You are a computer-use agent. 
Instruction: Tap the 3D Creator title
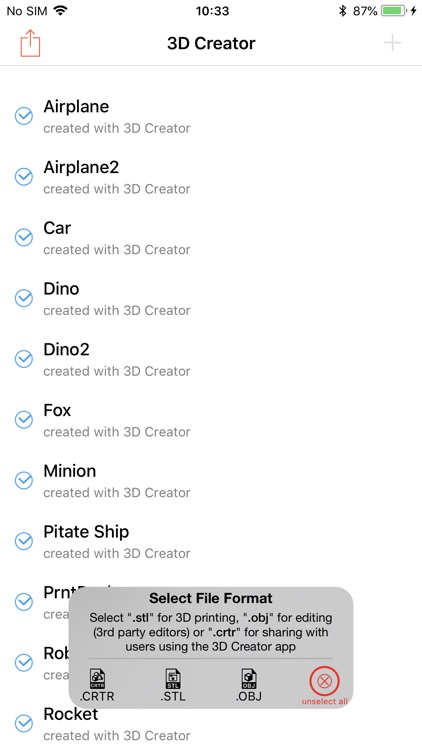pos(211,43)
